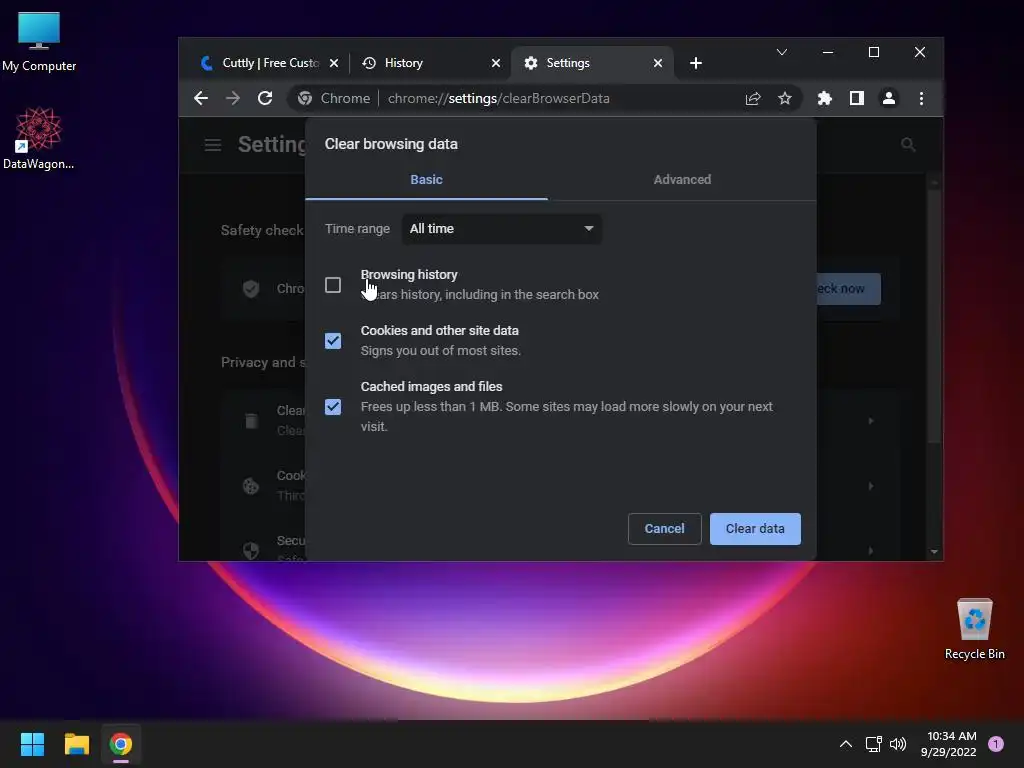Bookmark this page with star icon

point(784,99)
